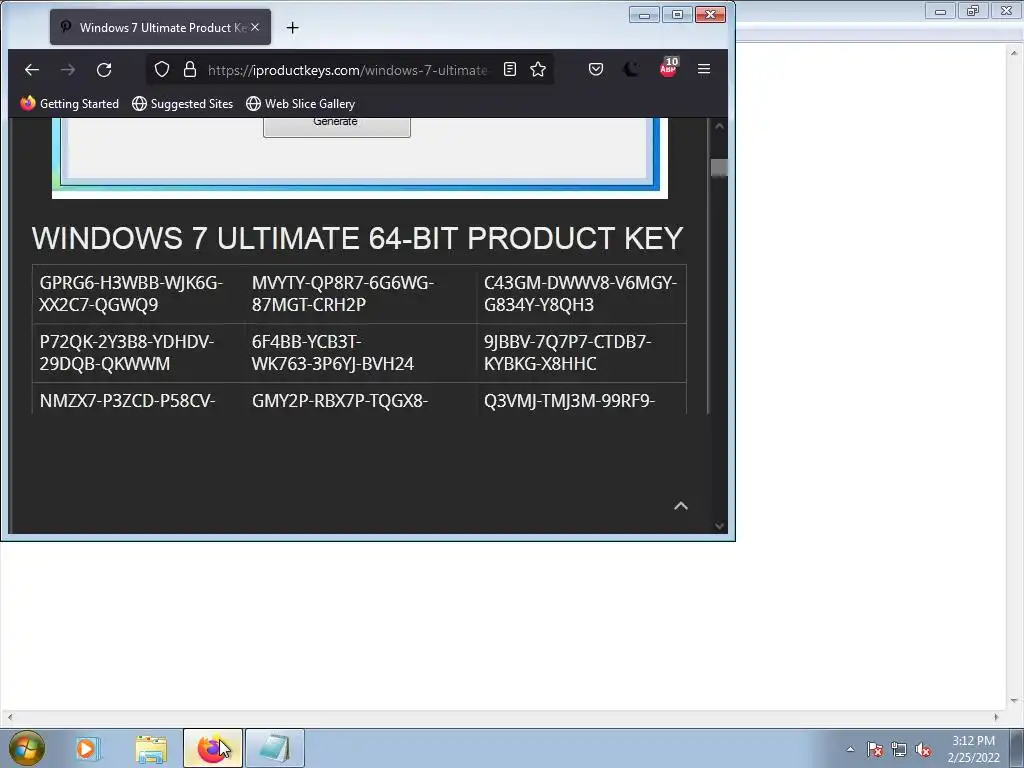
Task: Click key 9JBBV-7Q7P7-CTDB7-KYBKG-X8HHC
Action: [567, 353]
